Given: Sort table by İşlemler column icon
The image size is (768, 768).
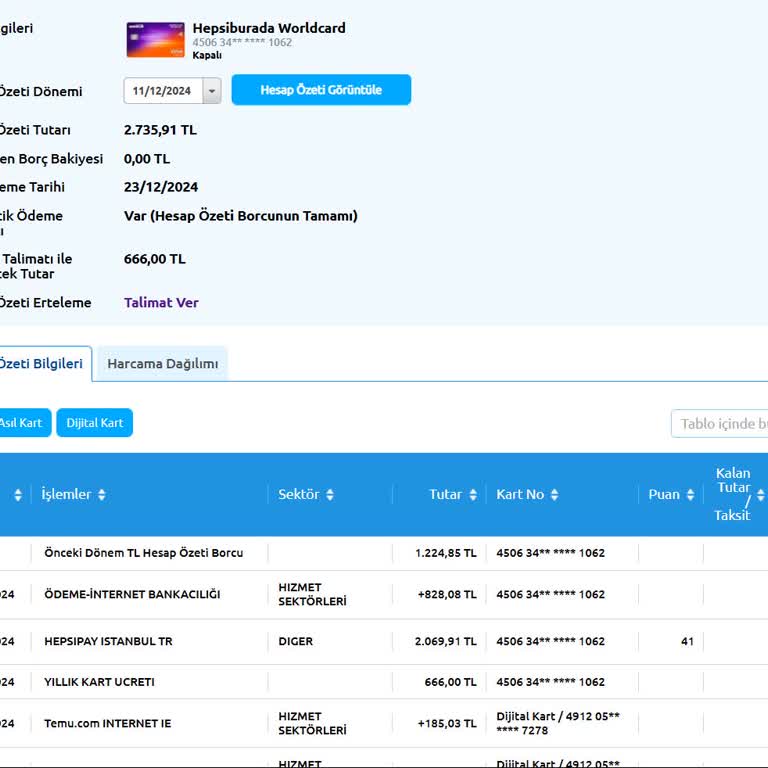Looking at the screenshot, I should click(101, 495).
